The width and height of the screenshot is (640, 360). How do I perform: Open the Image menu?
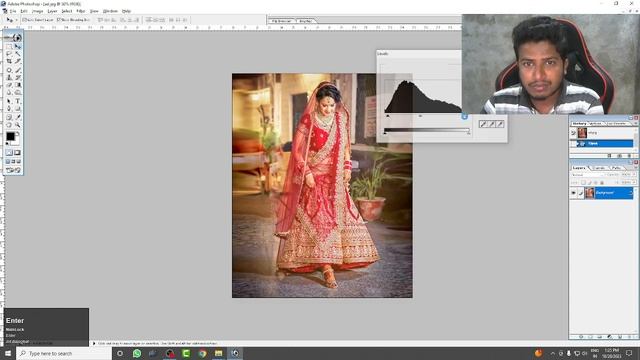click(x=37, y=11)
